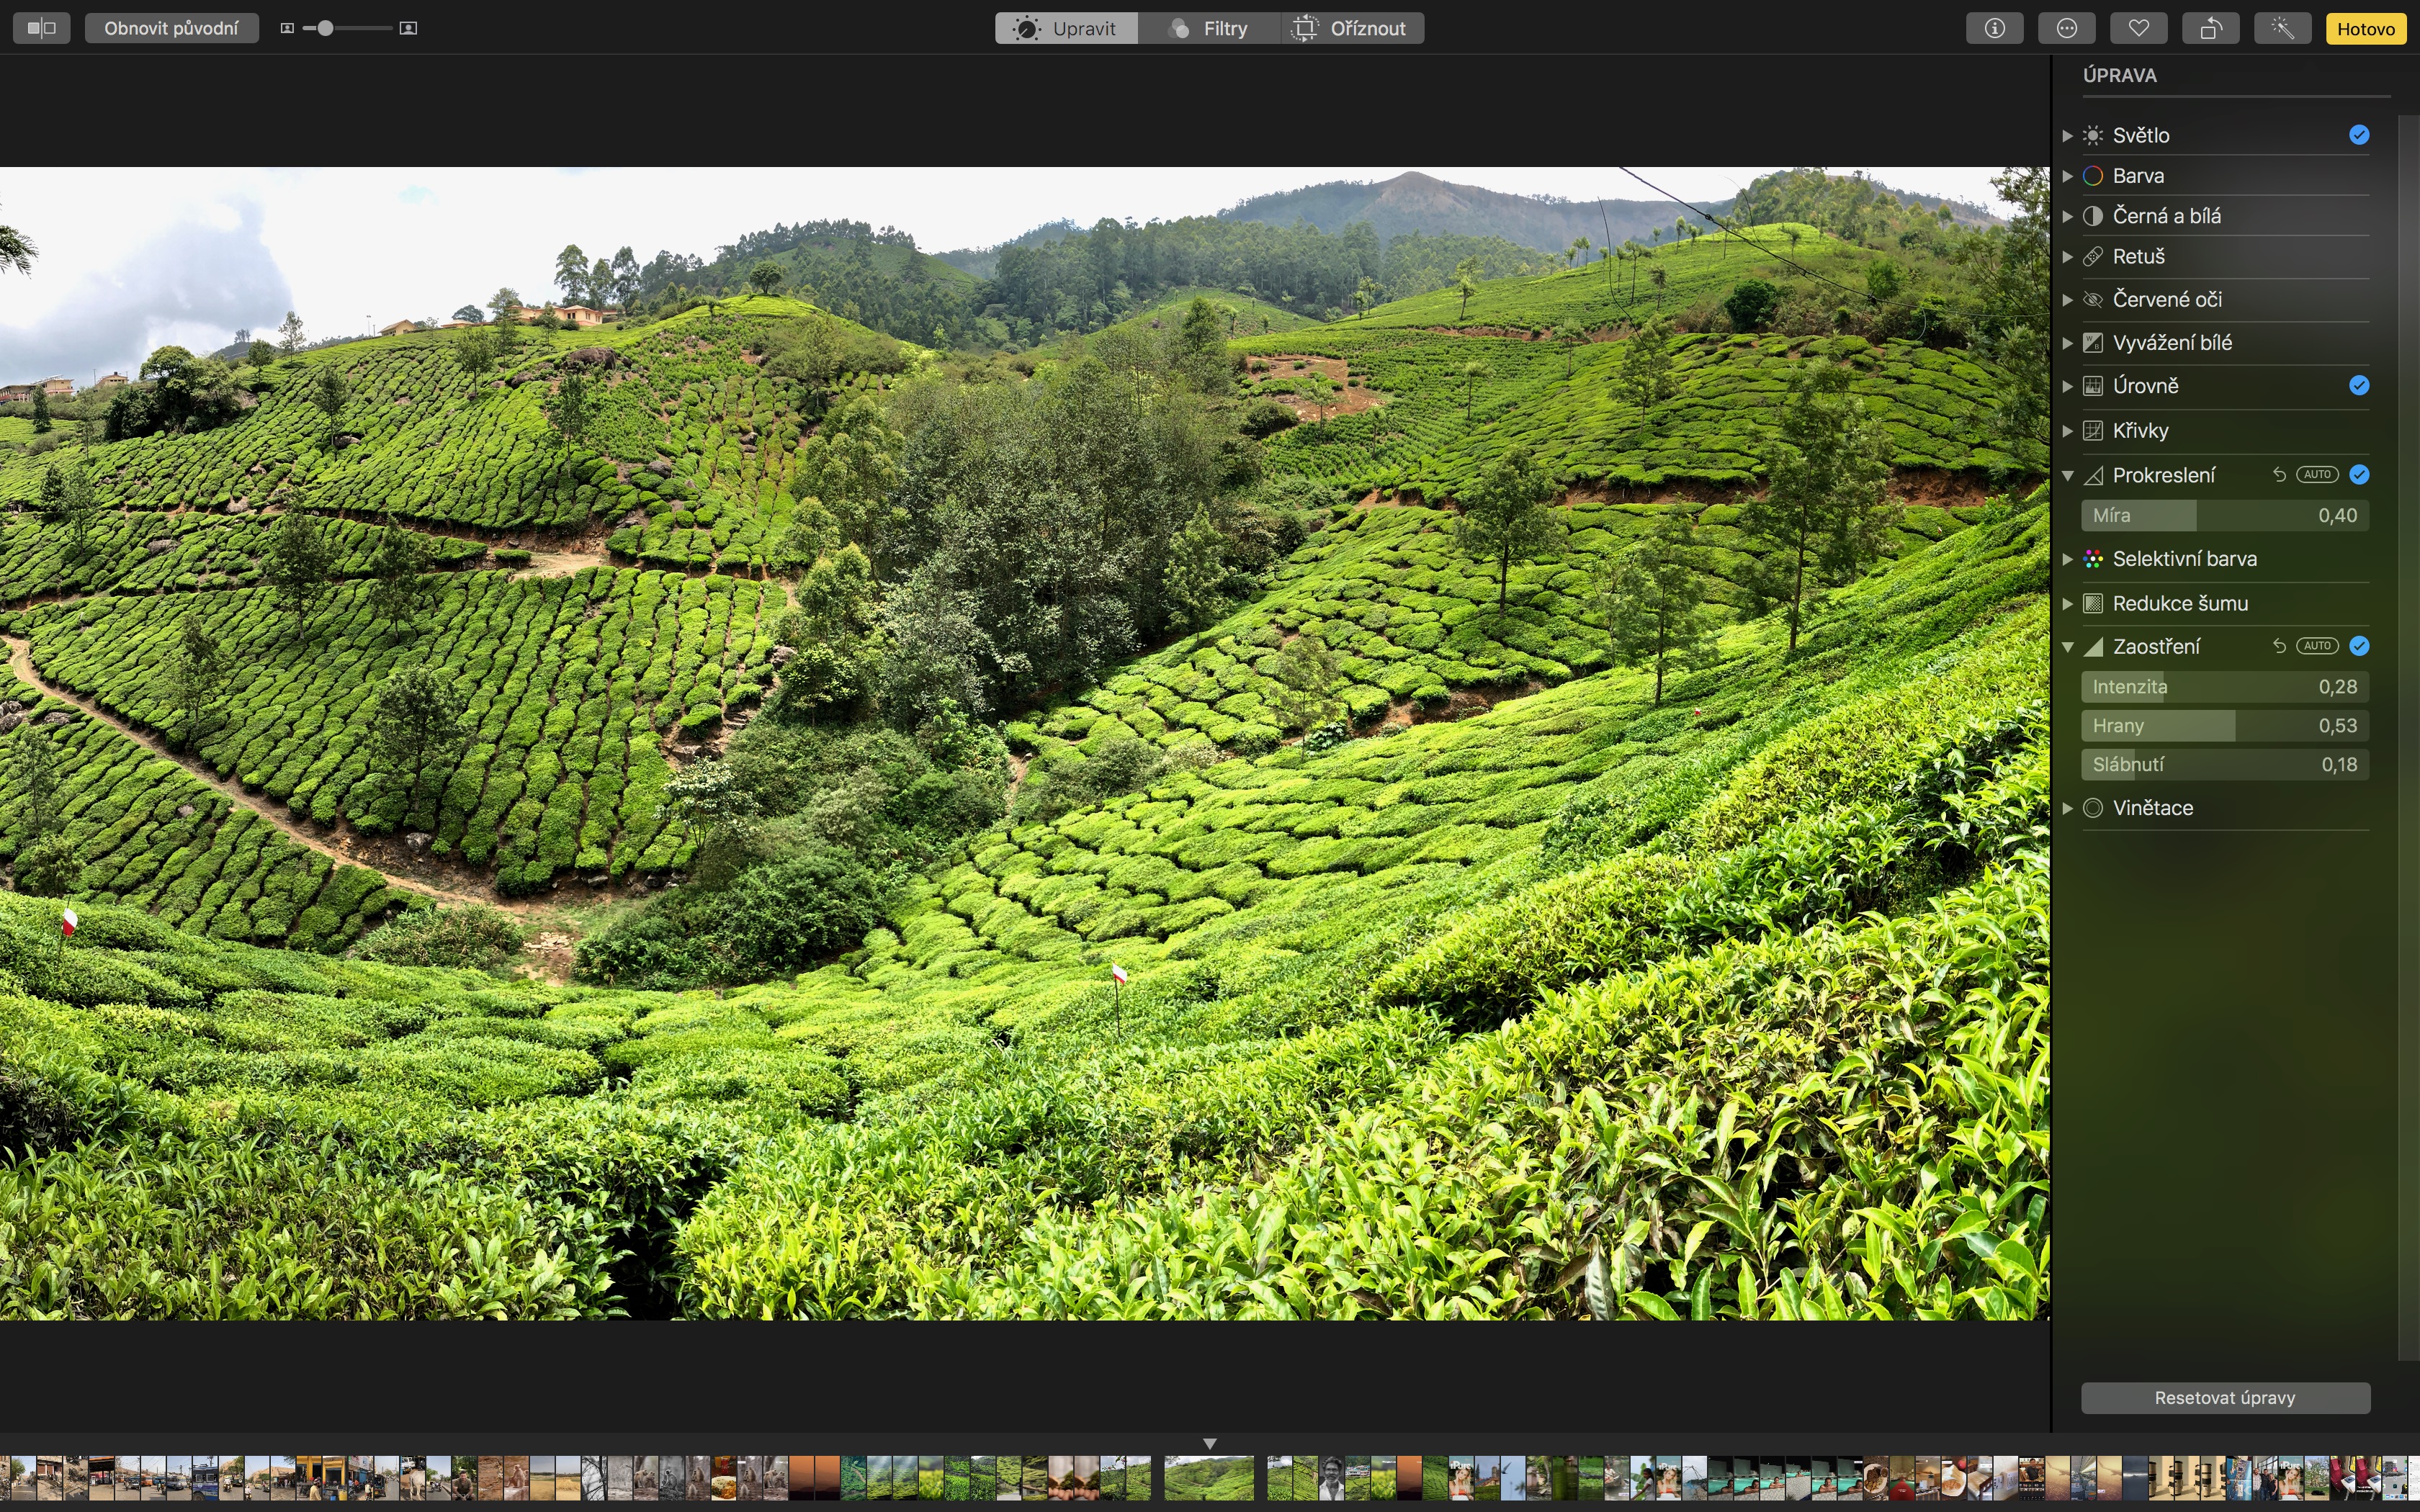Reset Zaostření with its undo arrow
Viewport: 2420px width, 1512px height.
pos(2279,646)
